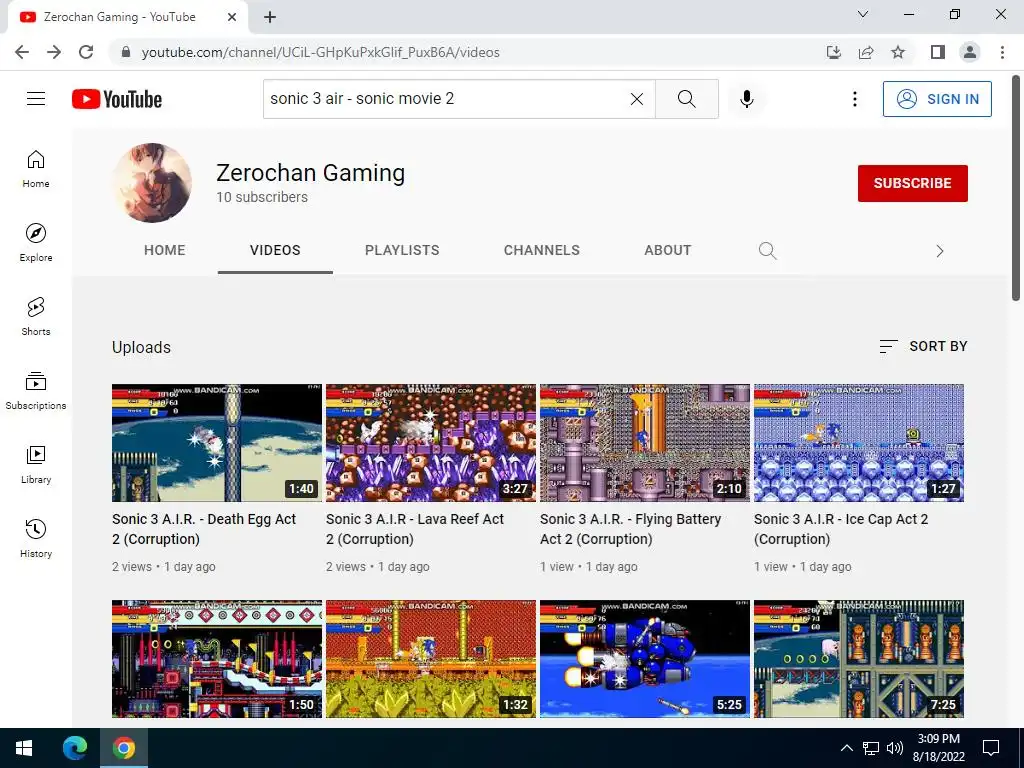
Task: Click the install app icon in address bar
Action: (833, 52)
